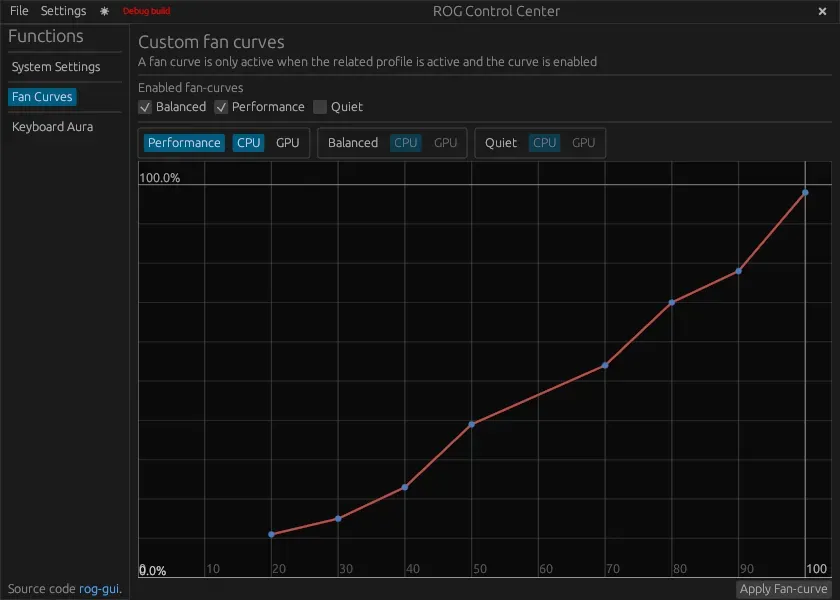The height and width of the screenshot is (600, 840).
Task: Select CPU under the Quiet profile
Action: (x=544, y=142)
